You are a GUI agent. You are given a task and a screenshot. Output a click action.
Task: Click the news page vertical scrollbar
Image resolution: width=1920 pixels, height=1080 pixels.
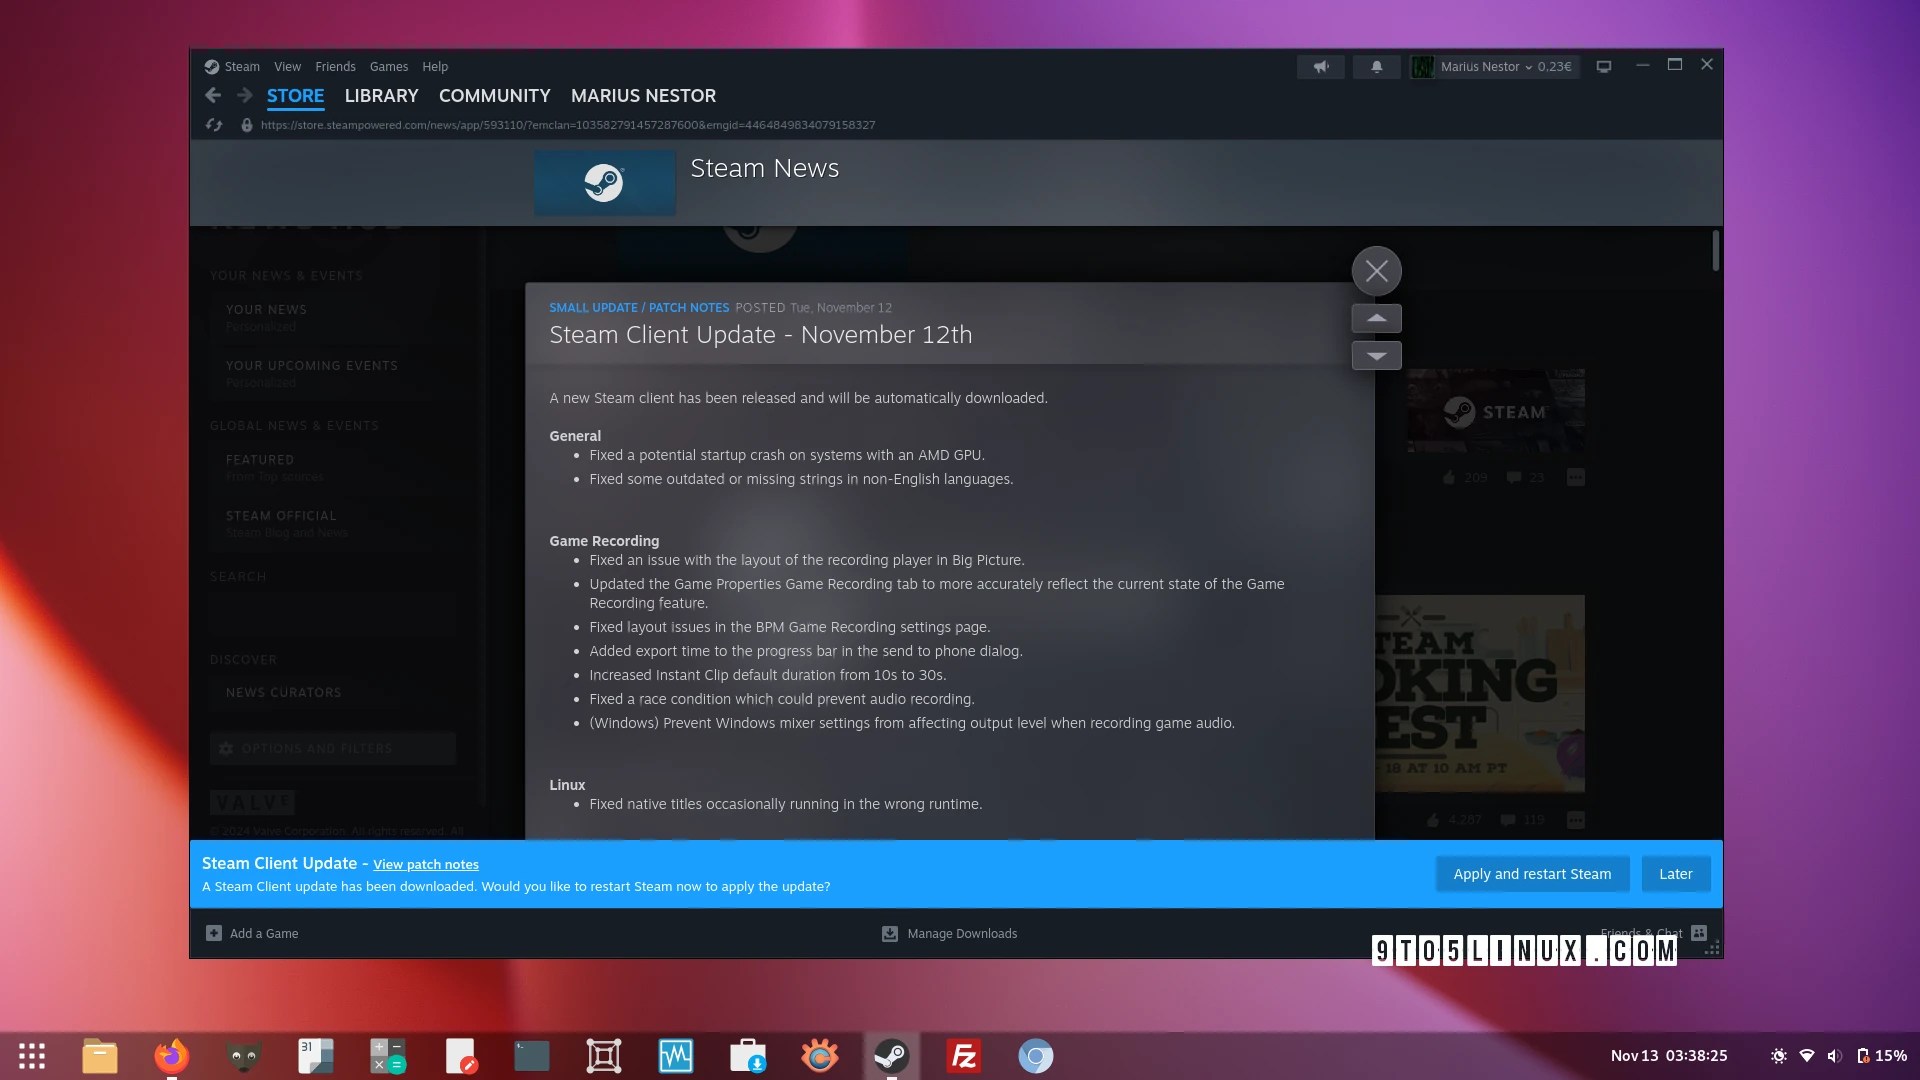1715,252
